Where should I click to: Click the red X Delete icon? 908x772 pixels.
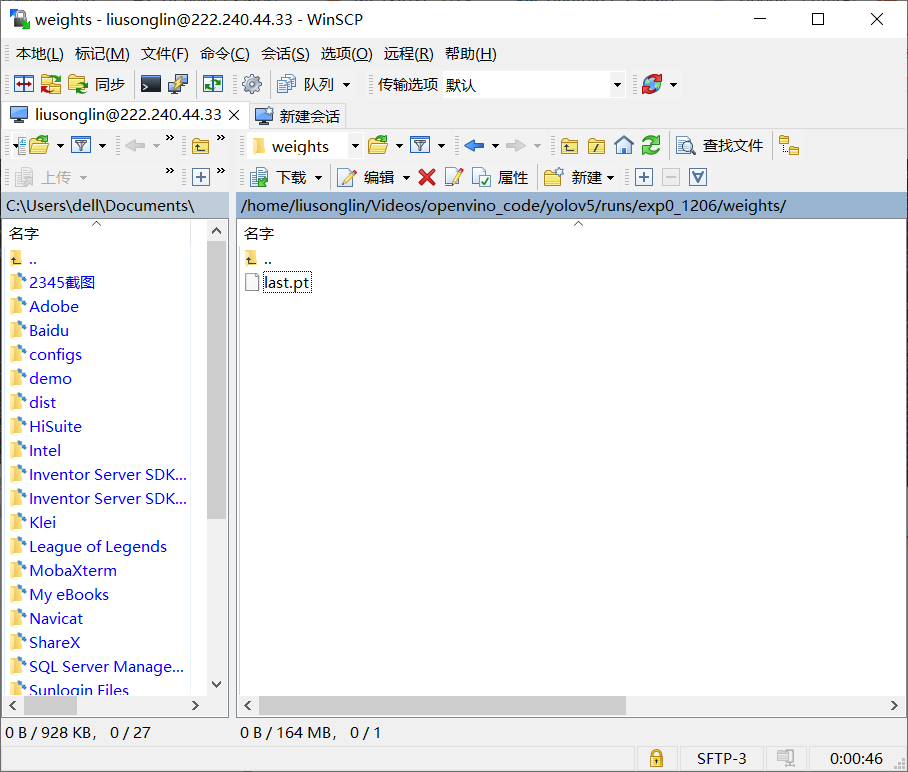coord(427,177)
